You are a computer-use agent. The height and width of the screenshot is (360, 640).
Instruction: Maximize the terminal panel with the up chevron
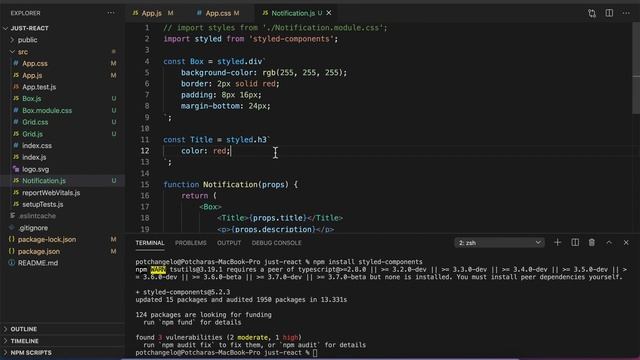click(x=609, y=242)
